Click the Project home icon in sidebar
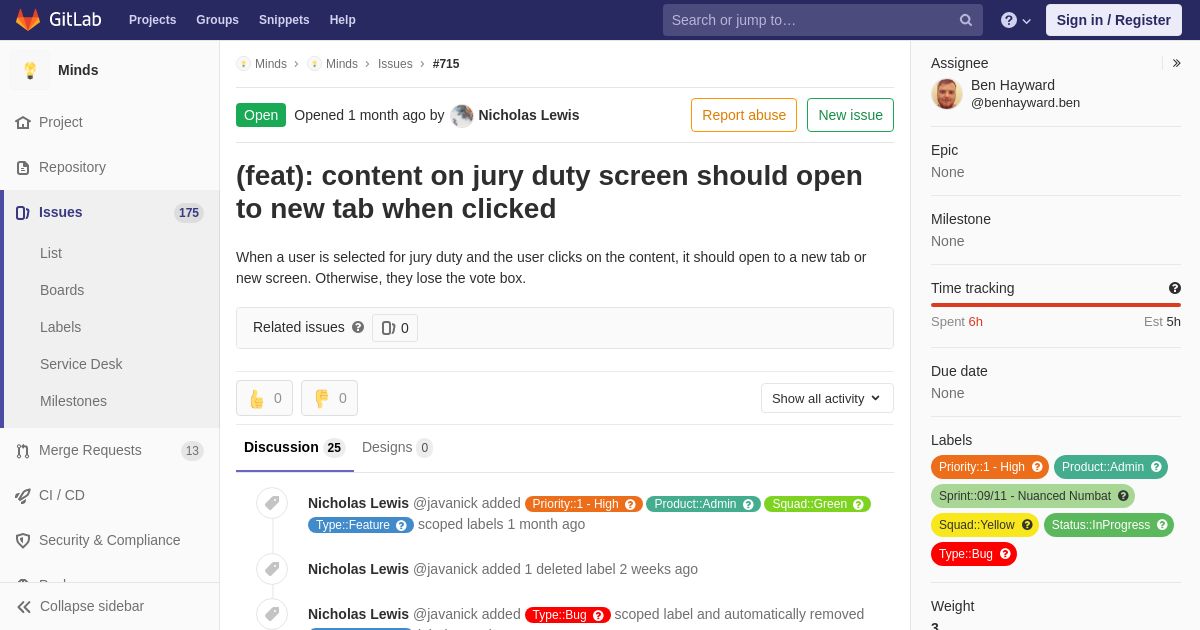This screenshot has height=630, width=1200. point(23,122)
